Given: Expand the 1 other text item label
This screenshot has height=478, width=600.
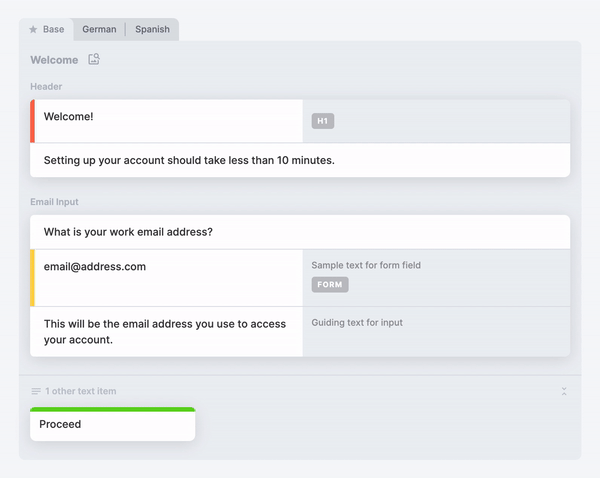Looking at the screenshot, I should pos(81,391).
